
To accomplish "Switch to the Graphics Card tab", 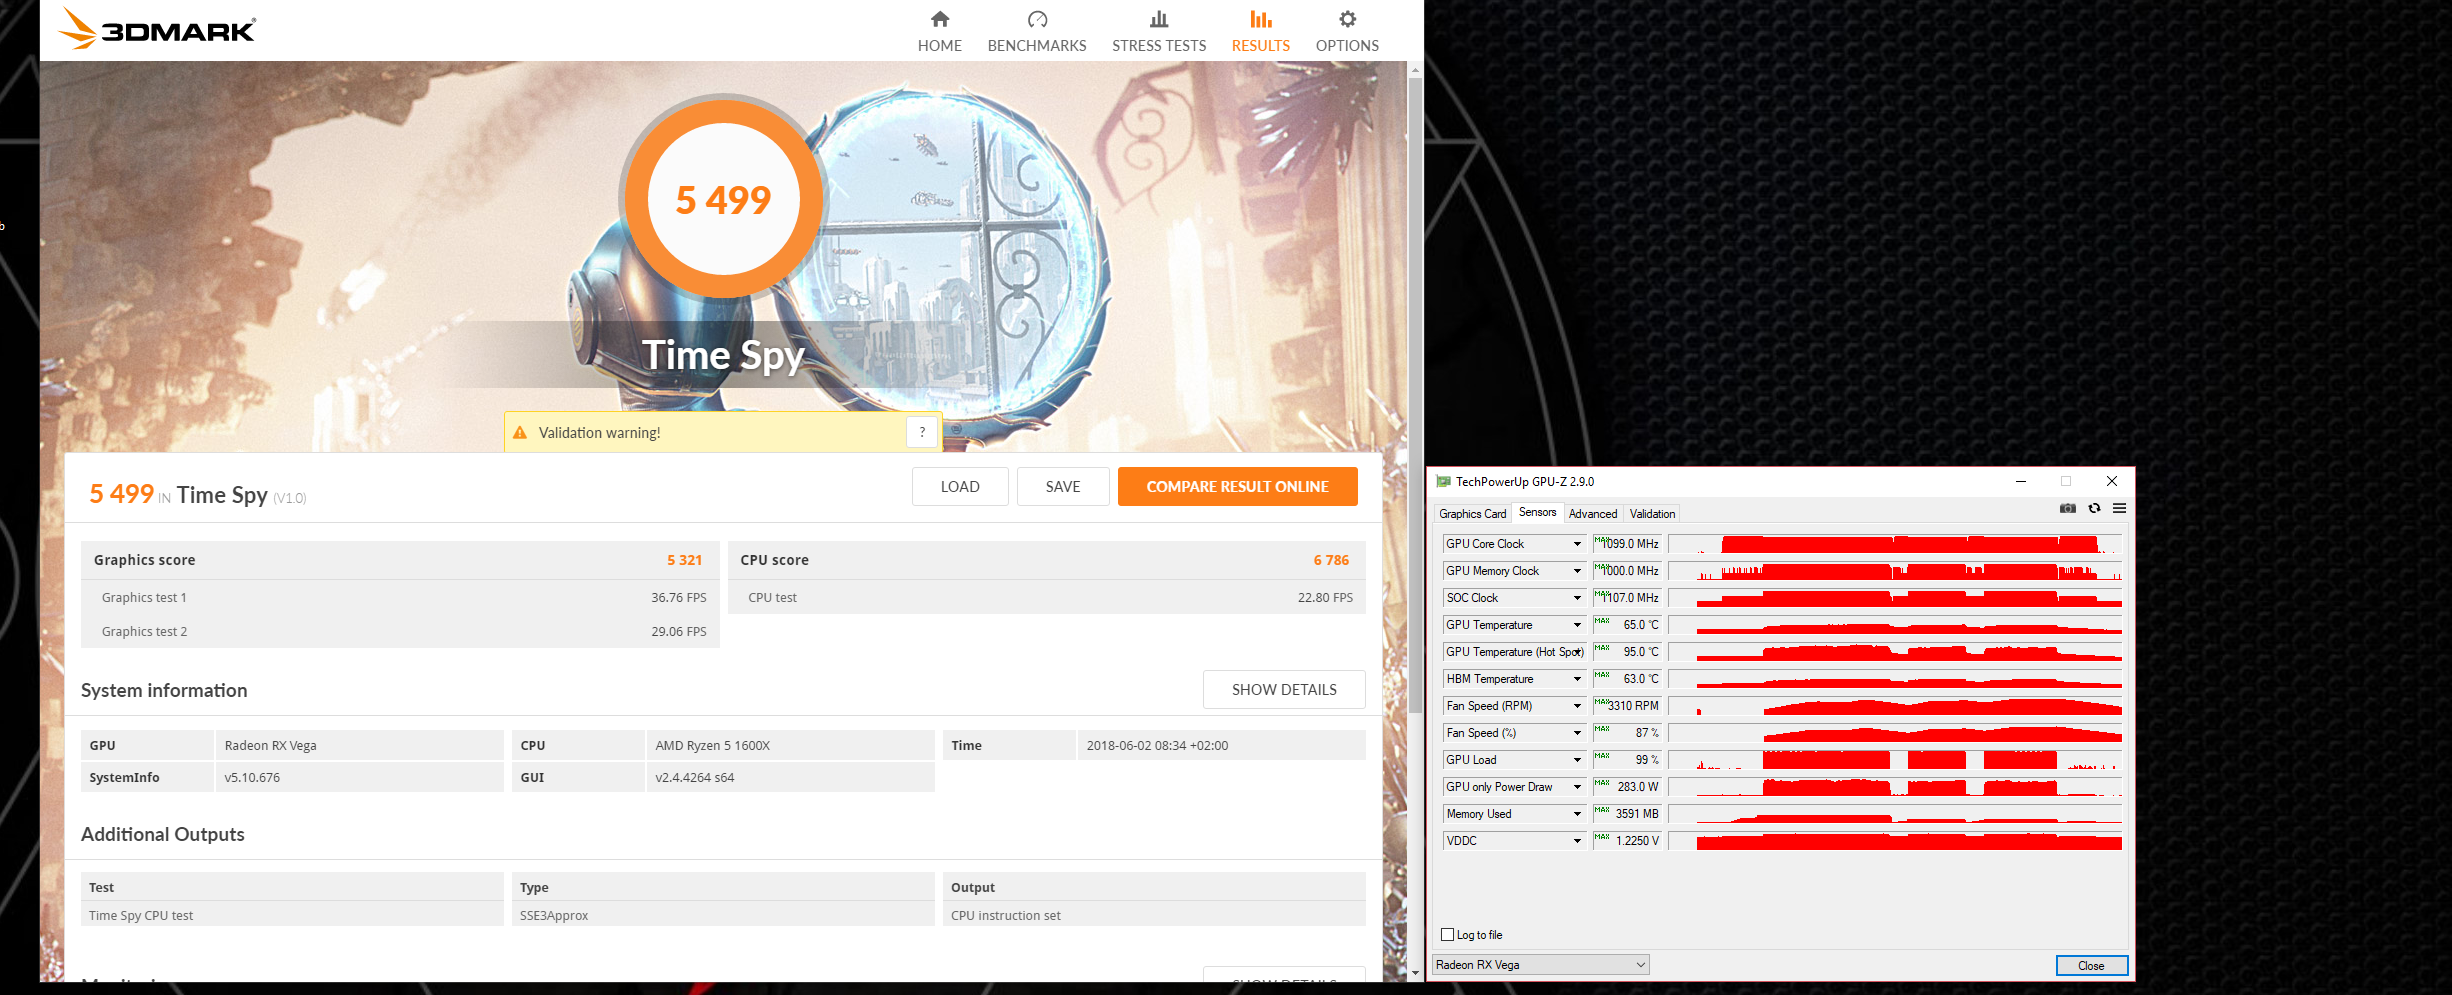I will [1472, 514].
